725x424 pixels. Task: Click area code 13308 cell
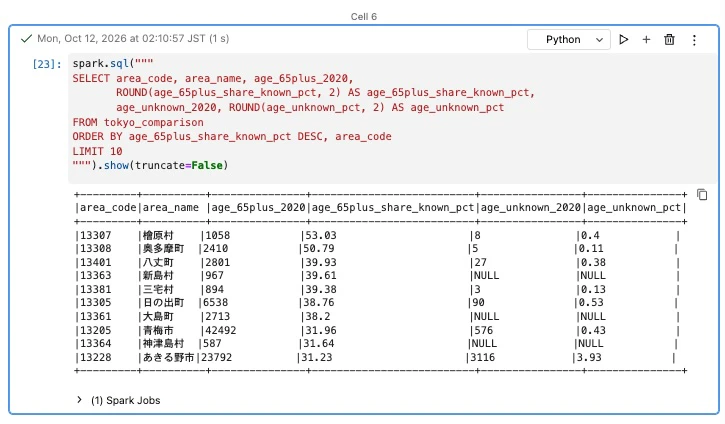pyautogui.click(x=96, y=248)
